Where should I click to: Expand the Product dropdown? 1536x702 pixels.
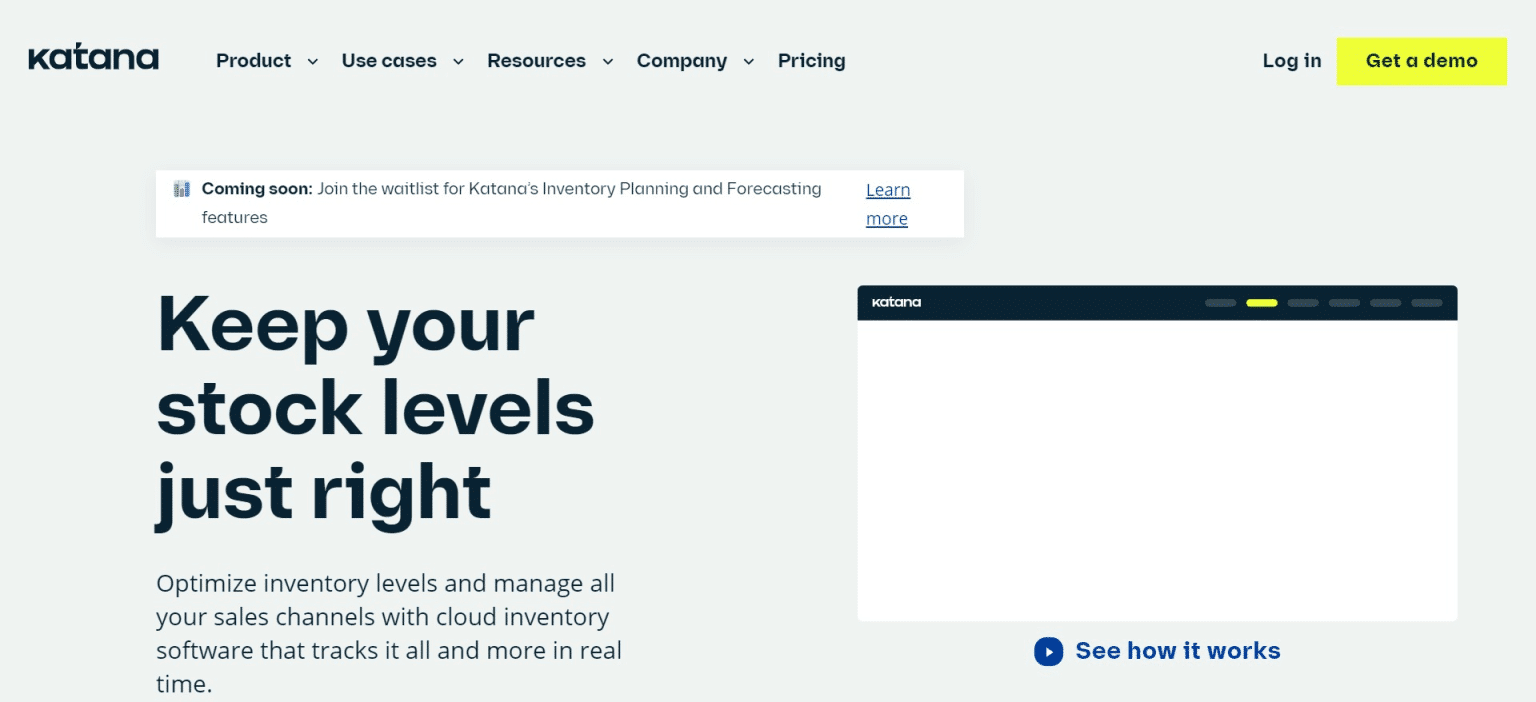[x=311, y=61]
